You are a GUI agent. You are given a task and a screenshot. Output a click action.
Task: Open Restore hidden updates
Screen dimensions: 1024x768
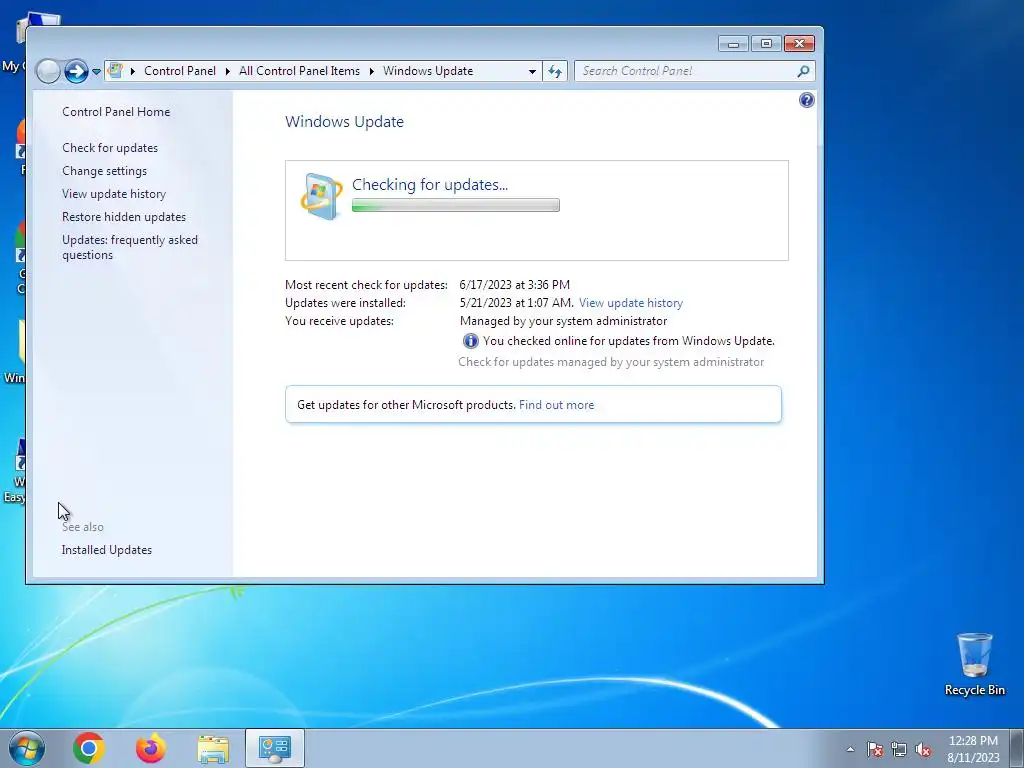click(124, 217)
